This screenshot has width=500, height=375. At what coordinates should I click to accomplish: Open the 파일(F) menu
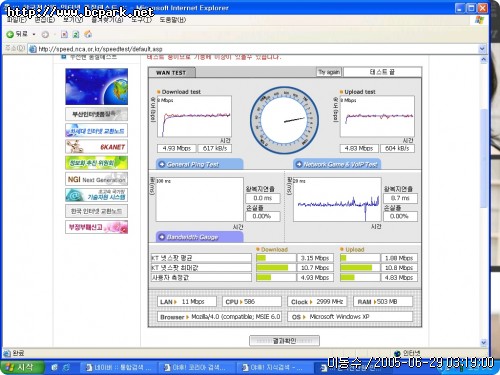[16, 20]
